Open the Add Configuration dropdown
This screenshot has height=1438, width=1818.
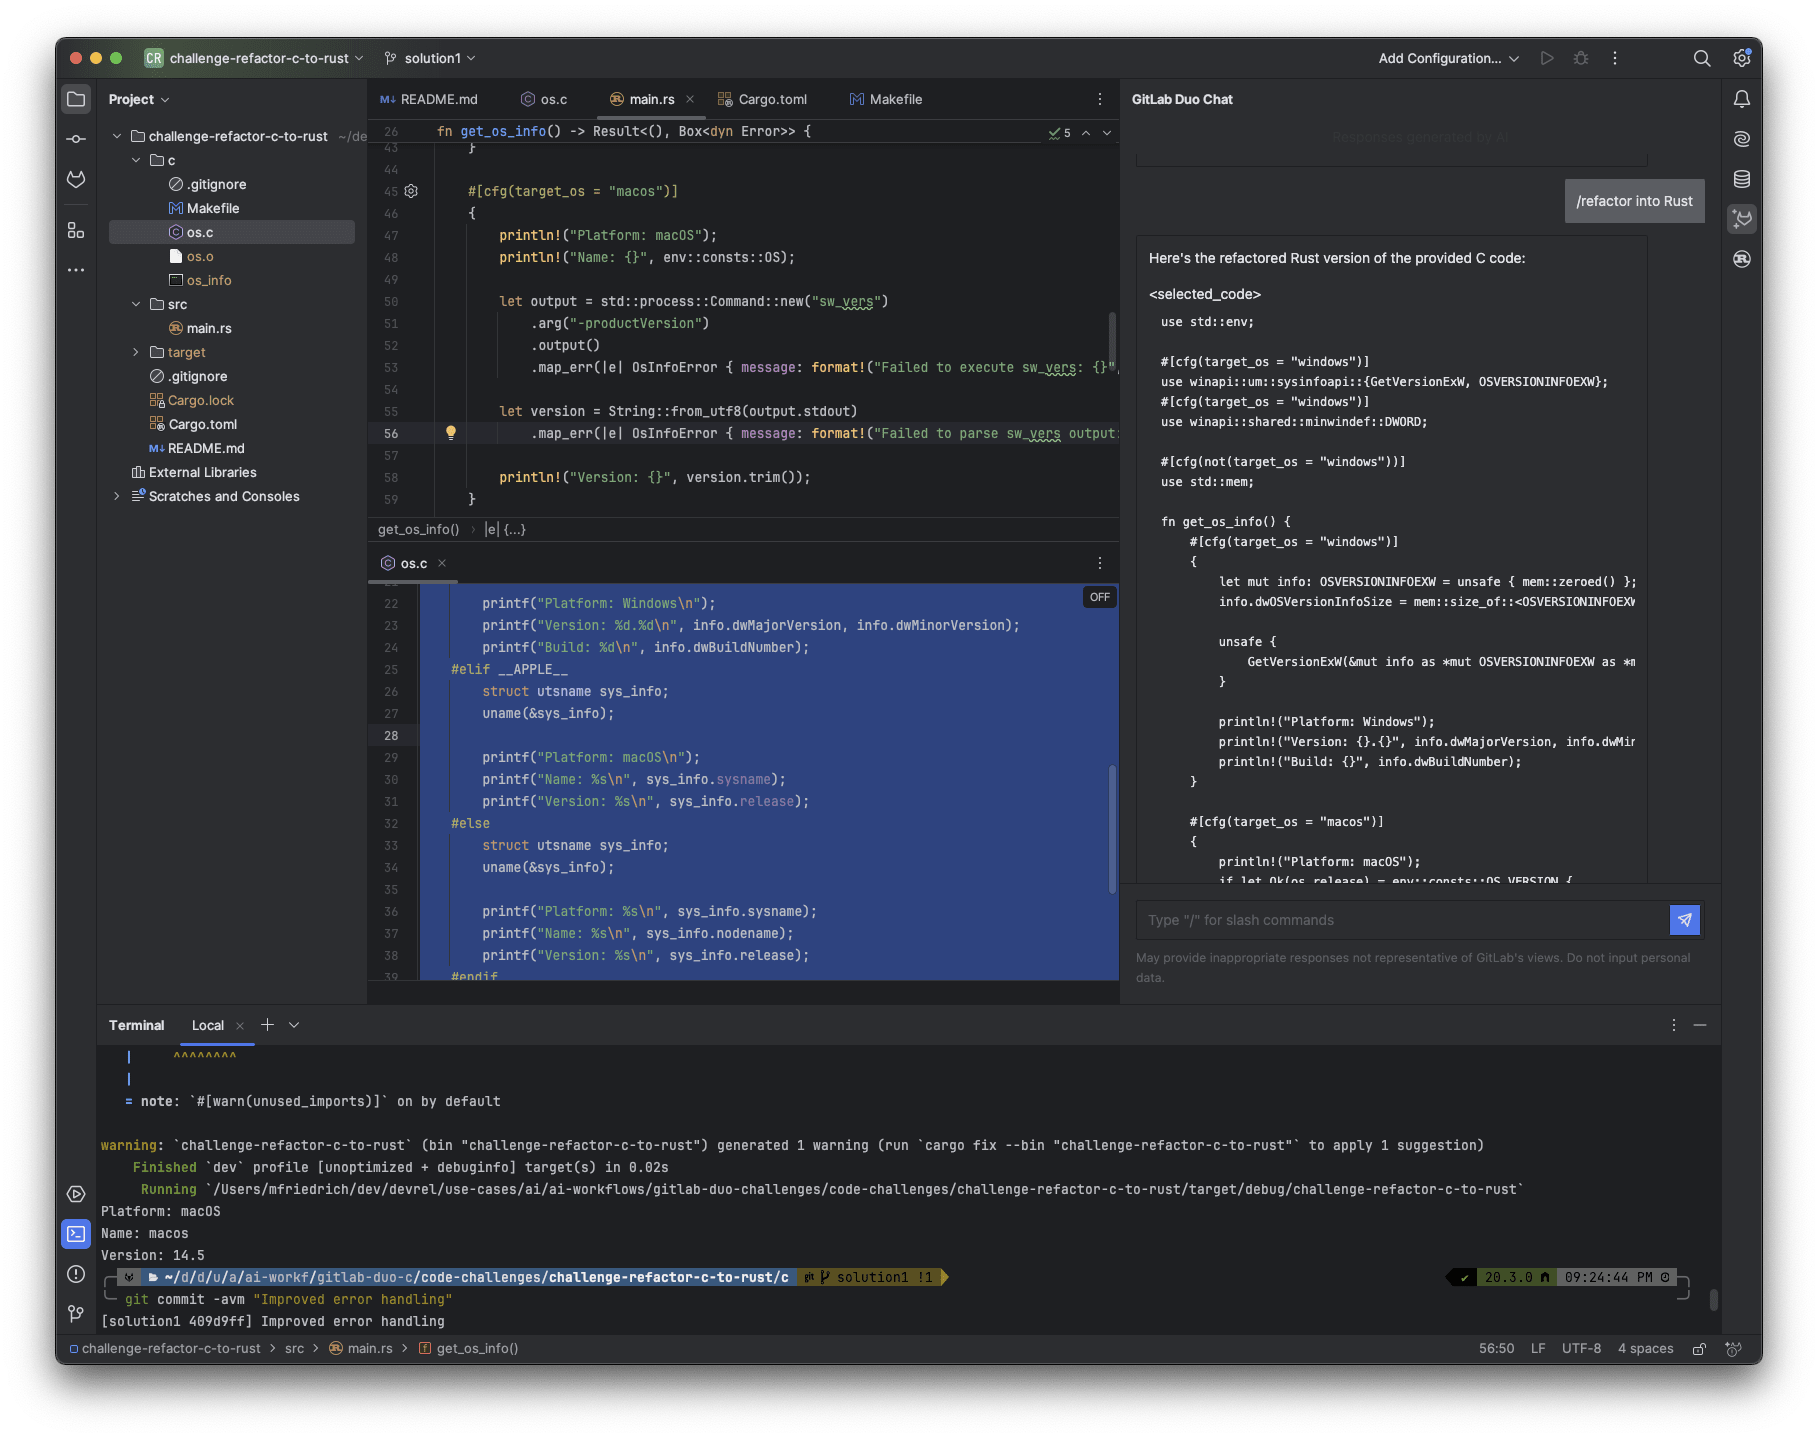point(1449,58)
